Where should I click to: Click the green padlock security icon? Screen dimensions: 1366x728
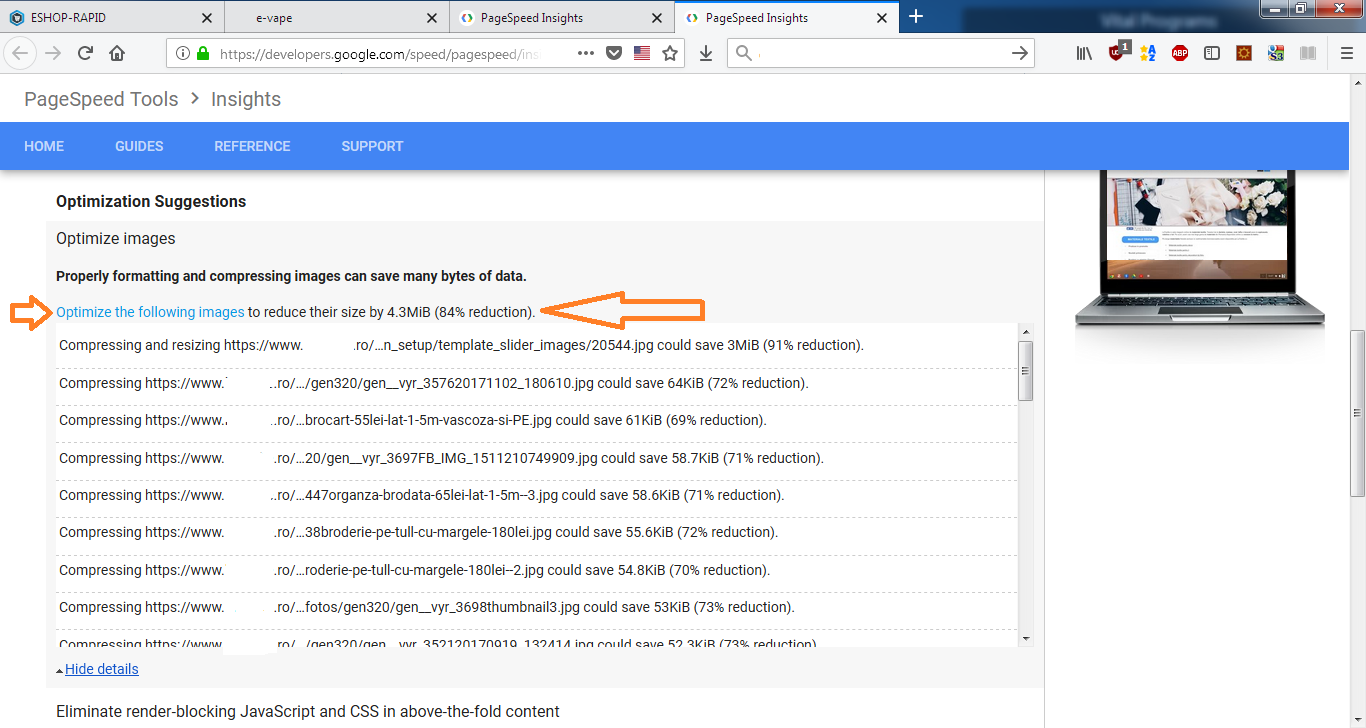[x=203, y=53]
